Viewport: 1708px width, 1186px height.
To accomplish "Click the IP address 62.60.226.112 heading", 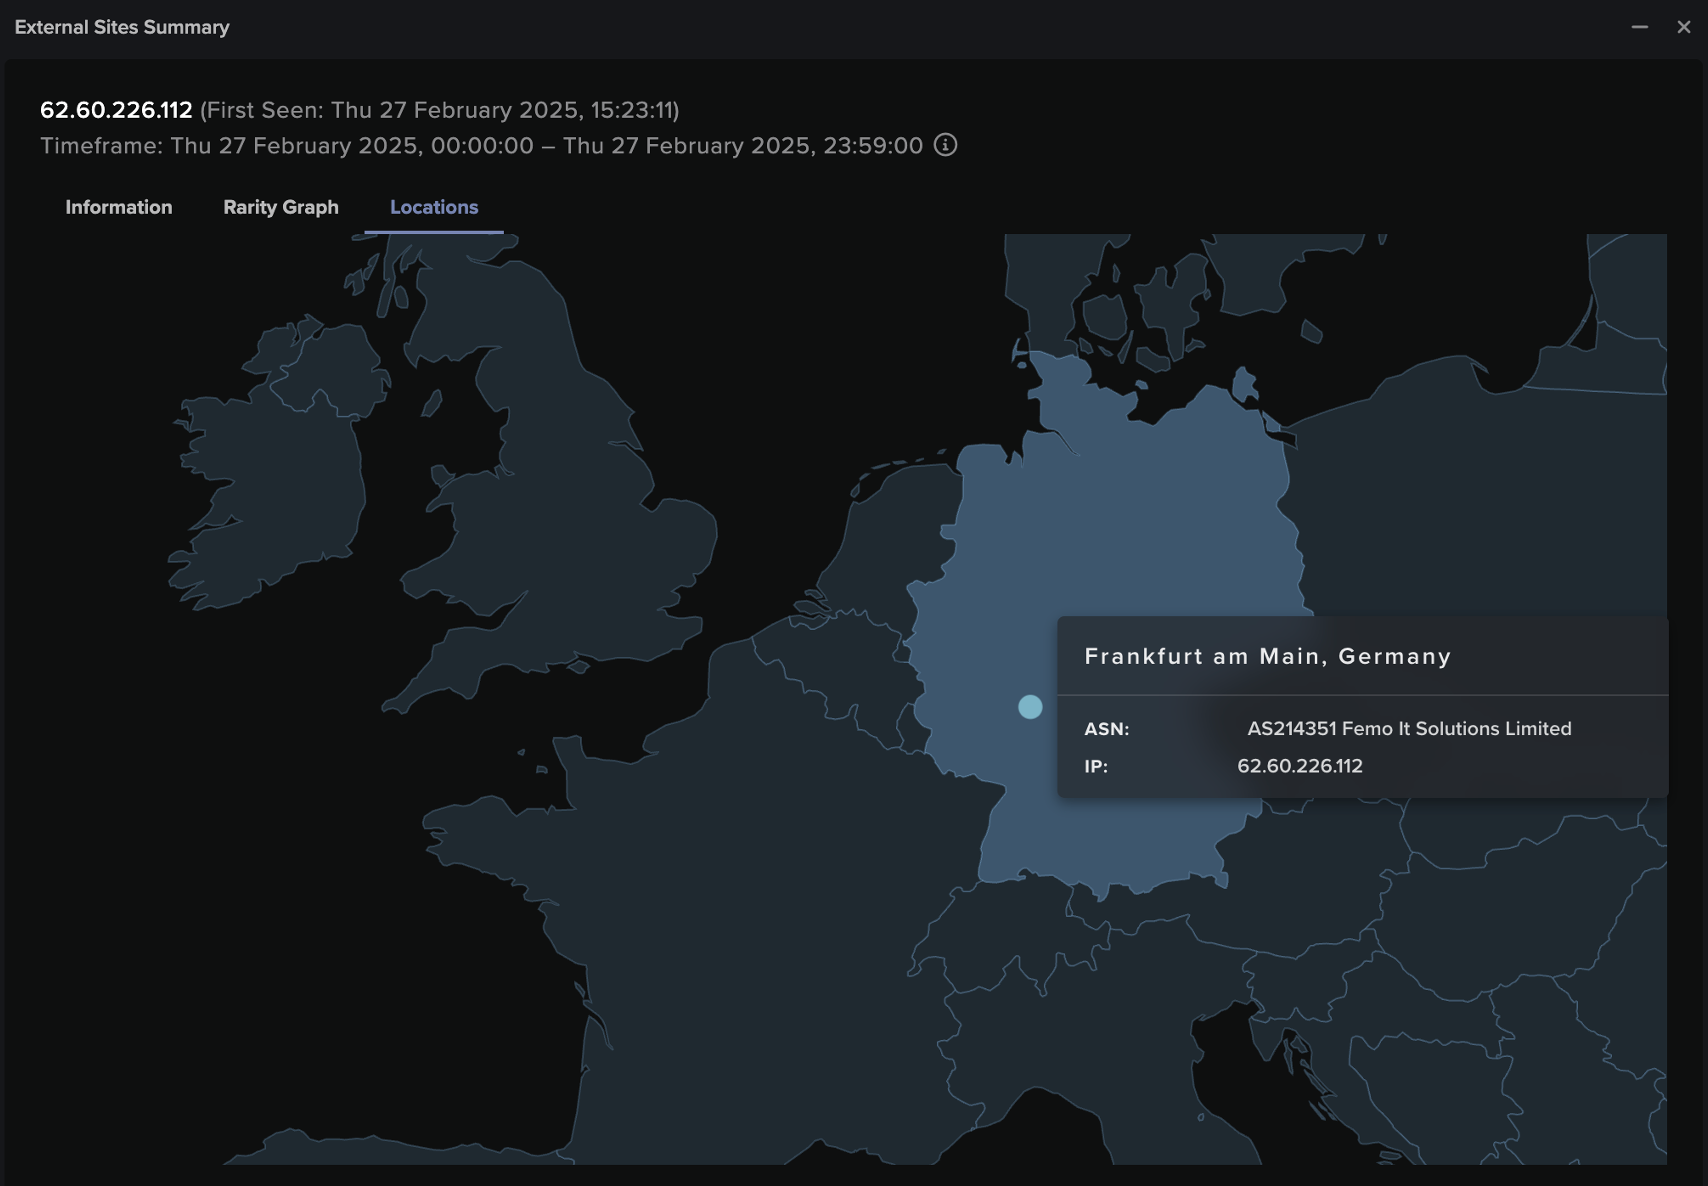I will point(115,110).
